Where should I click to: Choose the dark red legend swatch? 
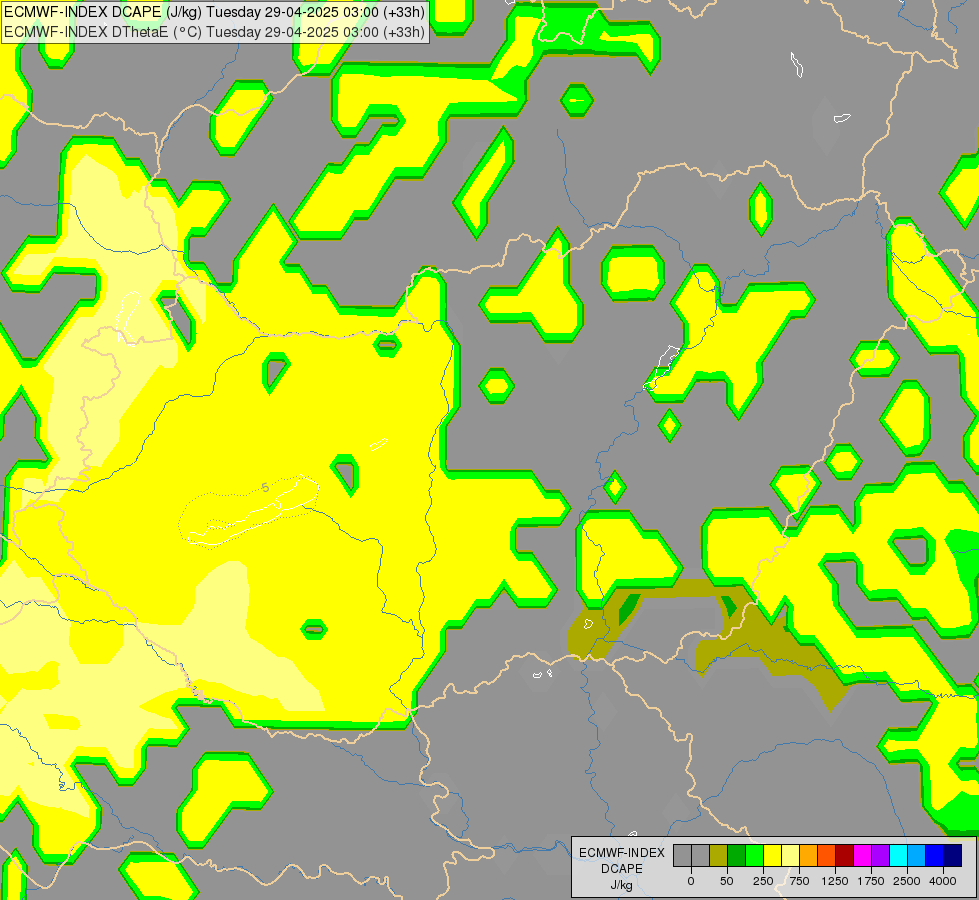point(844,855)
